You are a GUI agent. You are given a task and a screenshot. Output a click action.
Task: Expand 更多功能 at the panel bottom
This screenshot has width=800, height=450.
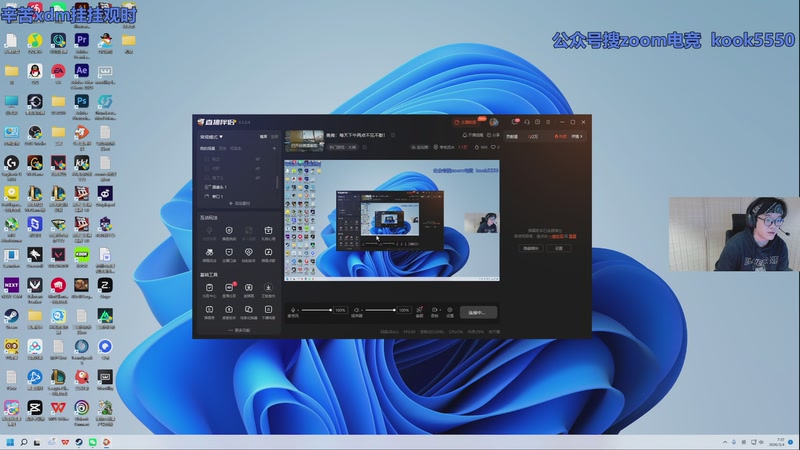click(239, 330)
